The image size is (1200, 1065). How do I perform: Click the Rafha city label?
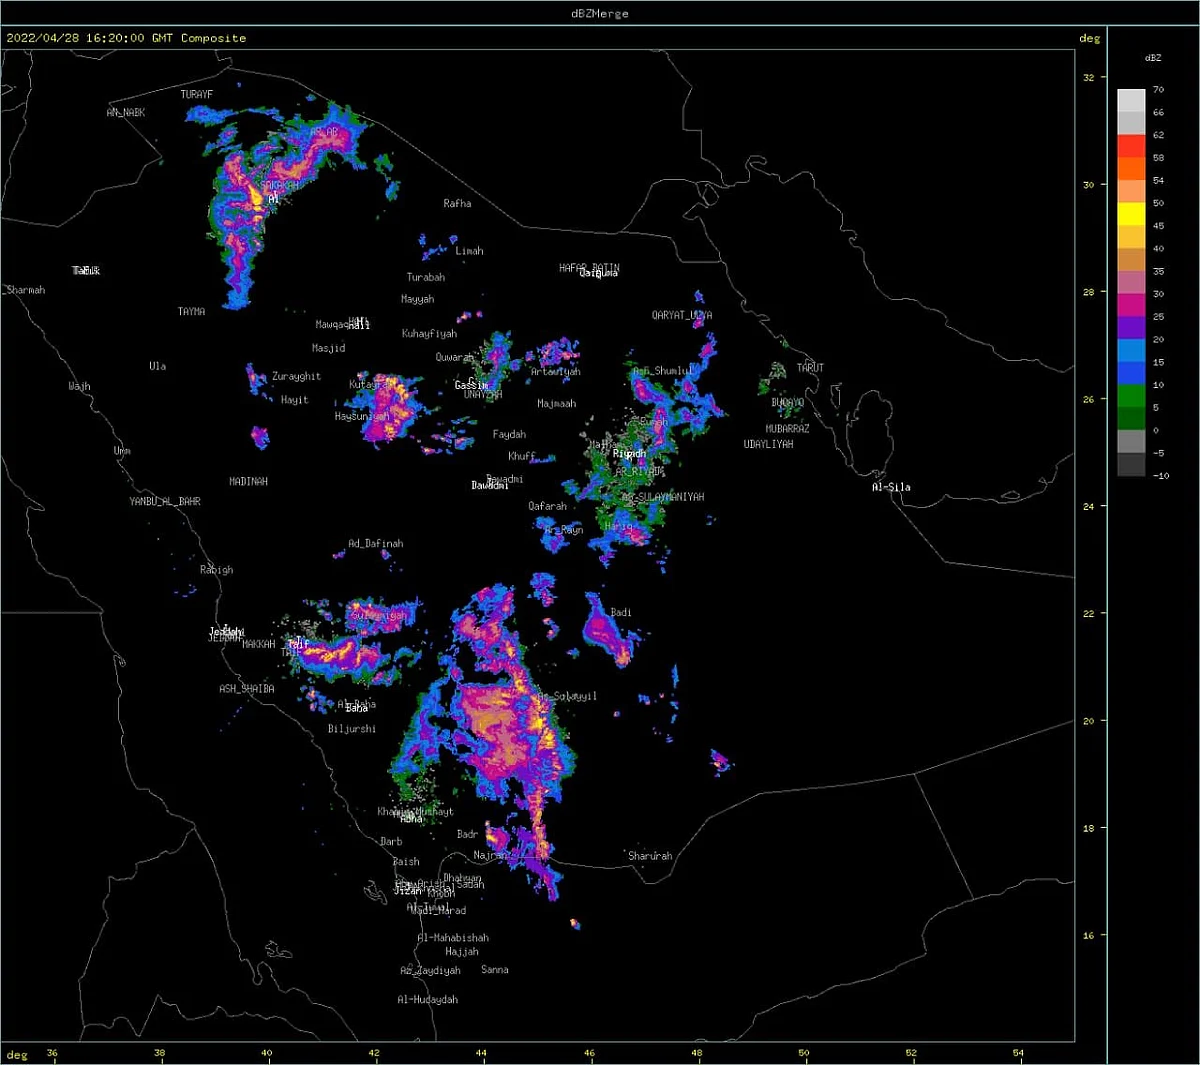point(457,204)
